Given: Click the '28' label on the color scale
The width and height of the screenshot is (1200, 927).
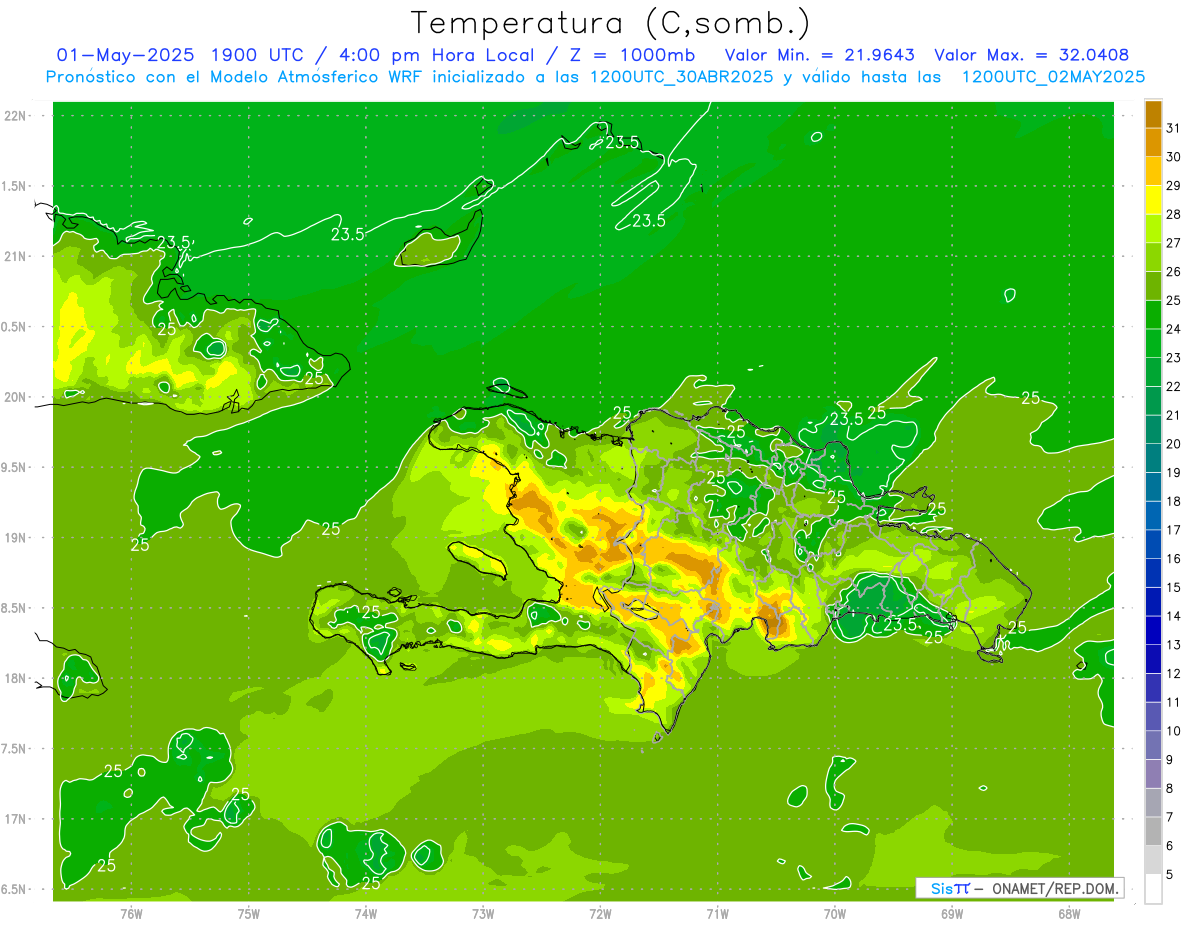Looking at the screenshot, I should click(x=1173, y=214).
